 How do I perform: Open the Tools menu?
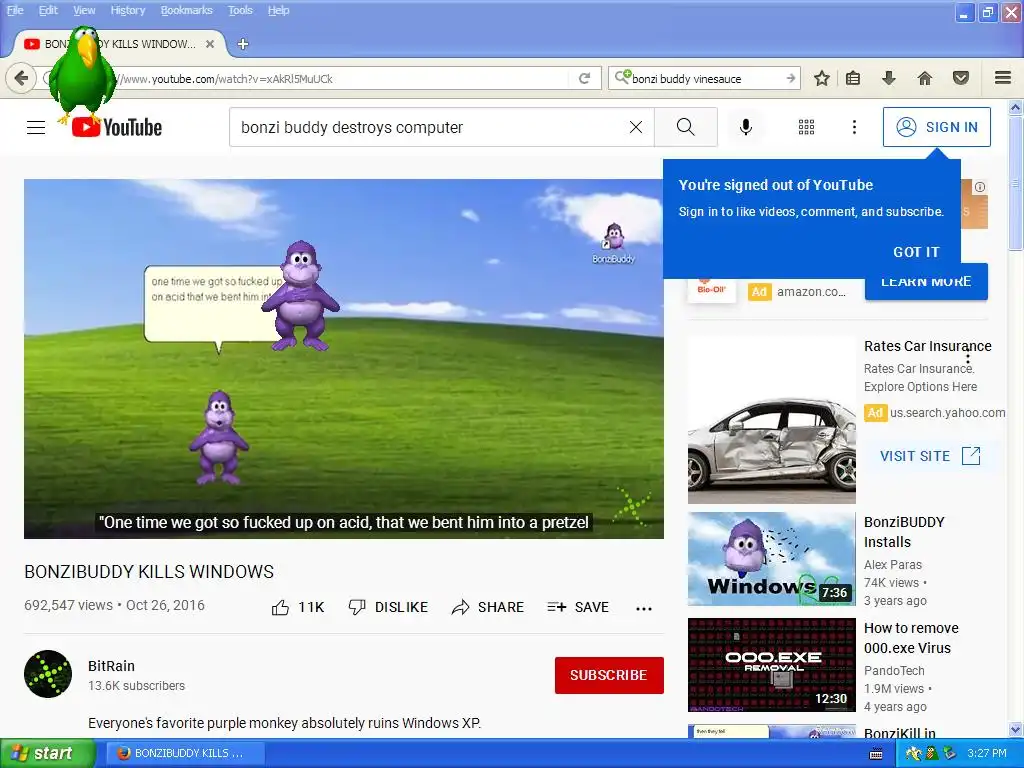click(x=240, y=10)
